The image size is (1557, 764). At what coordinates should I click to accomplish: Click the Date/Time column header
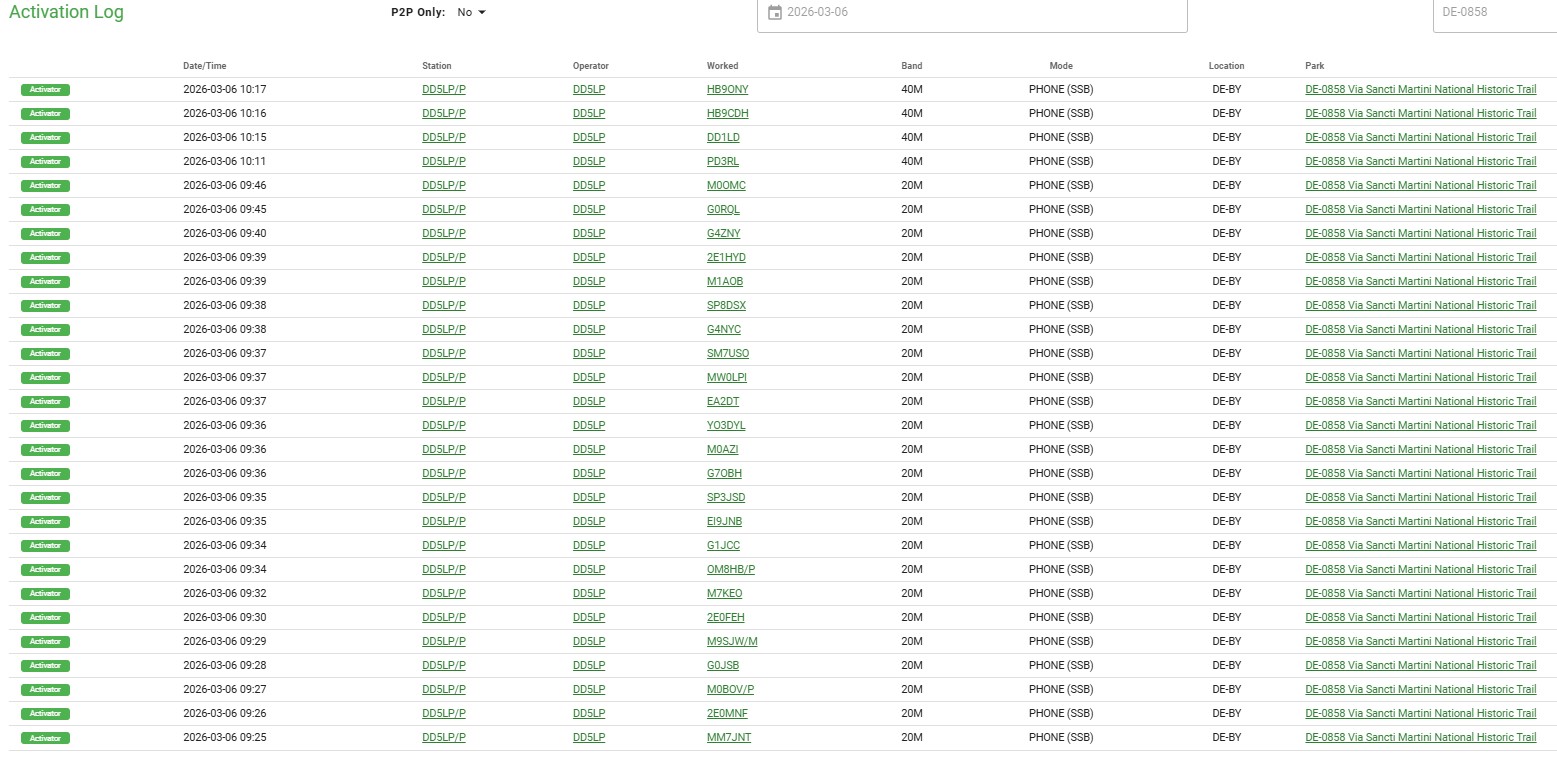204,66
